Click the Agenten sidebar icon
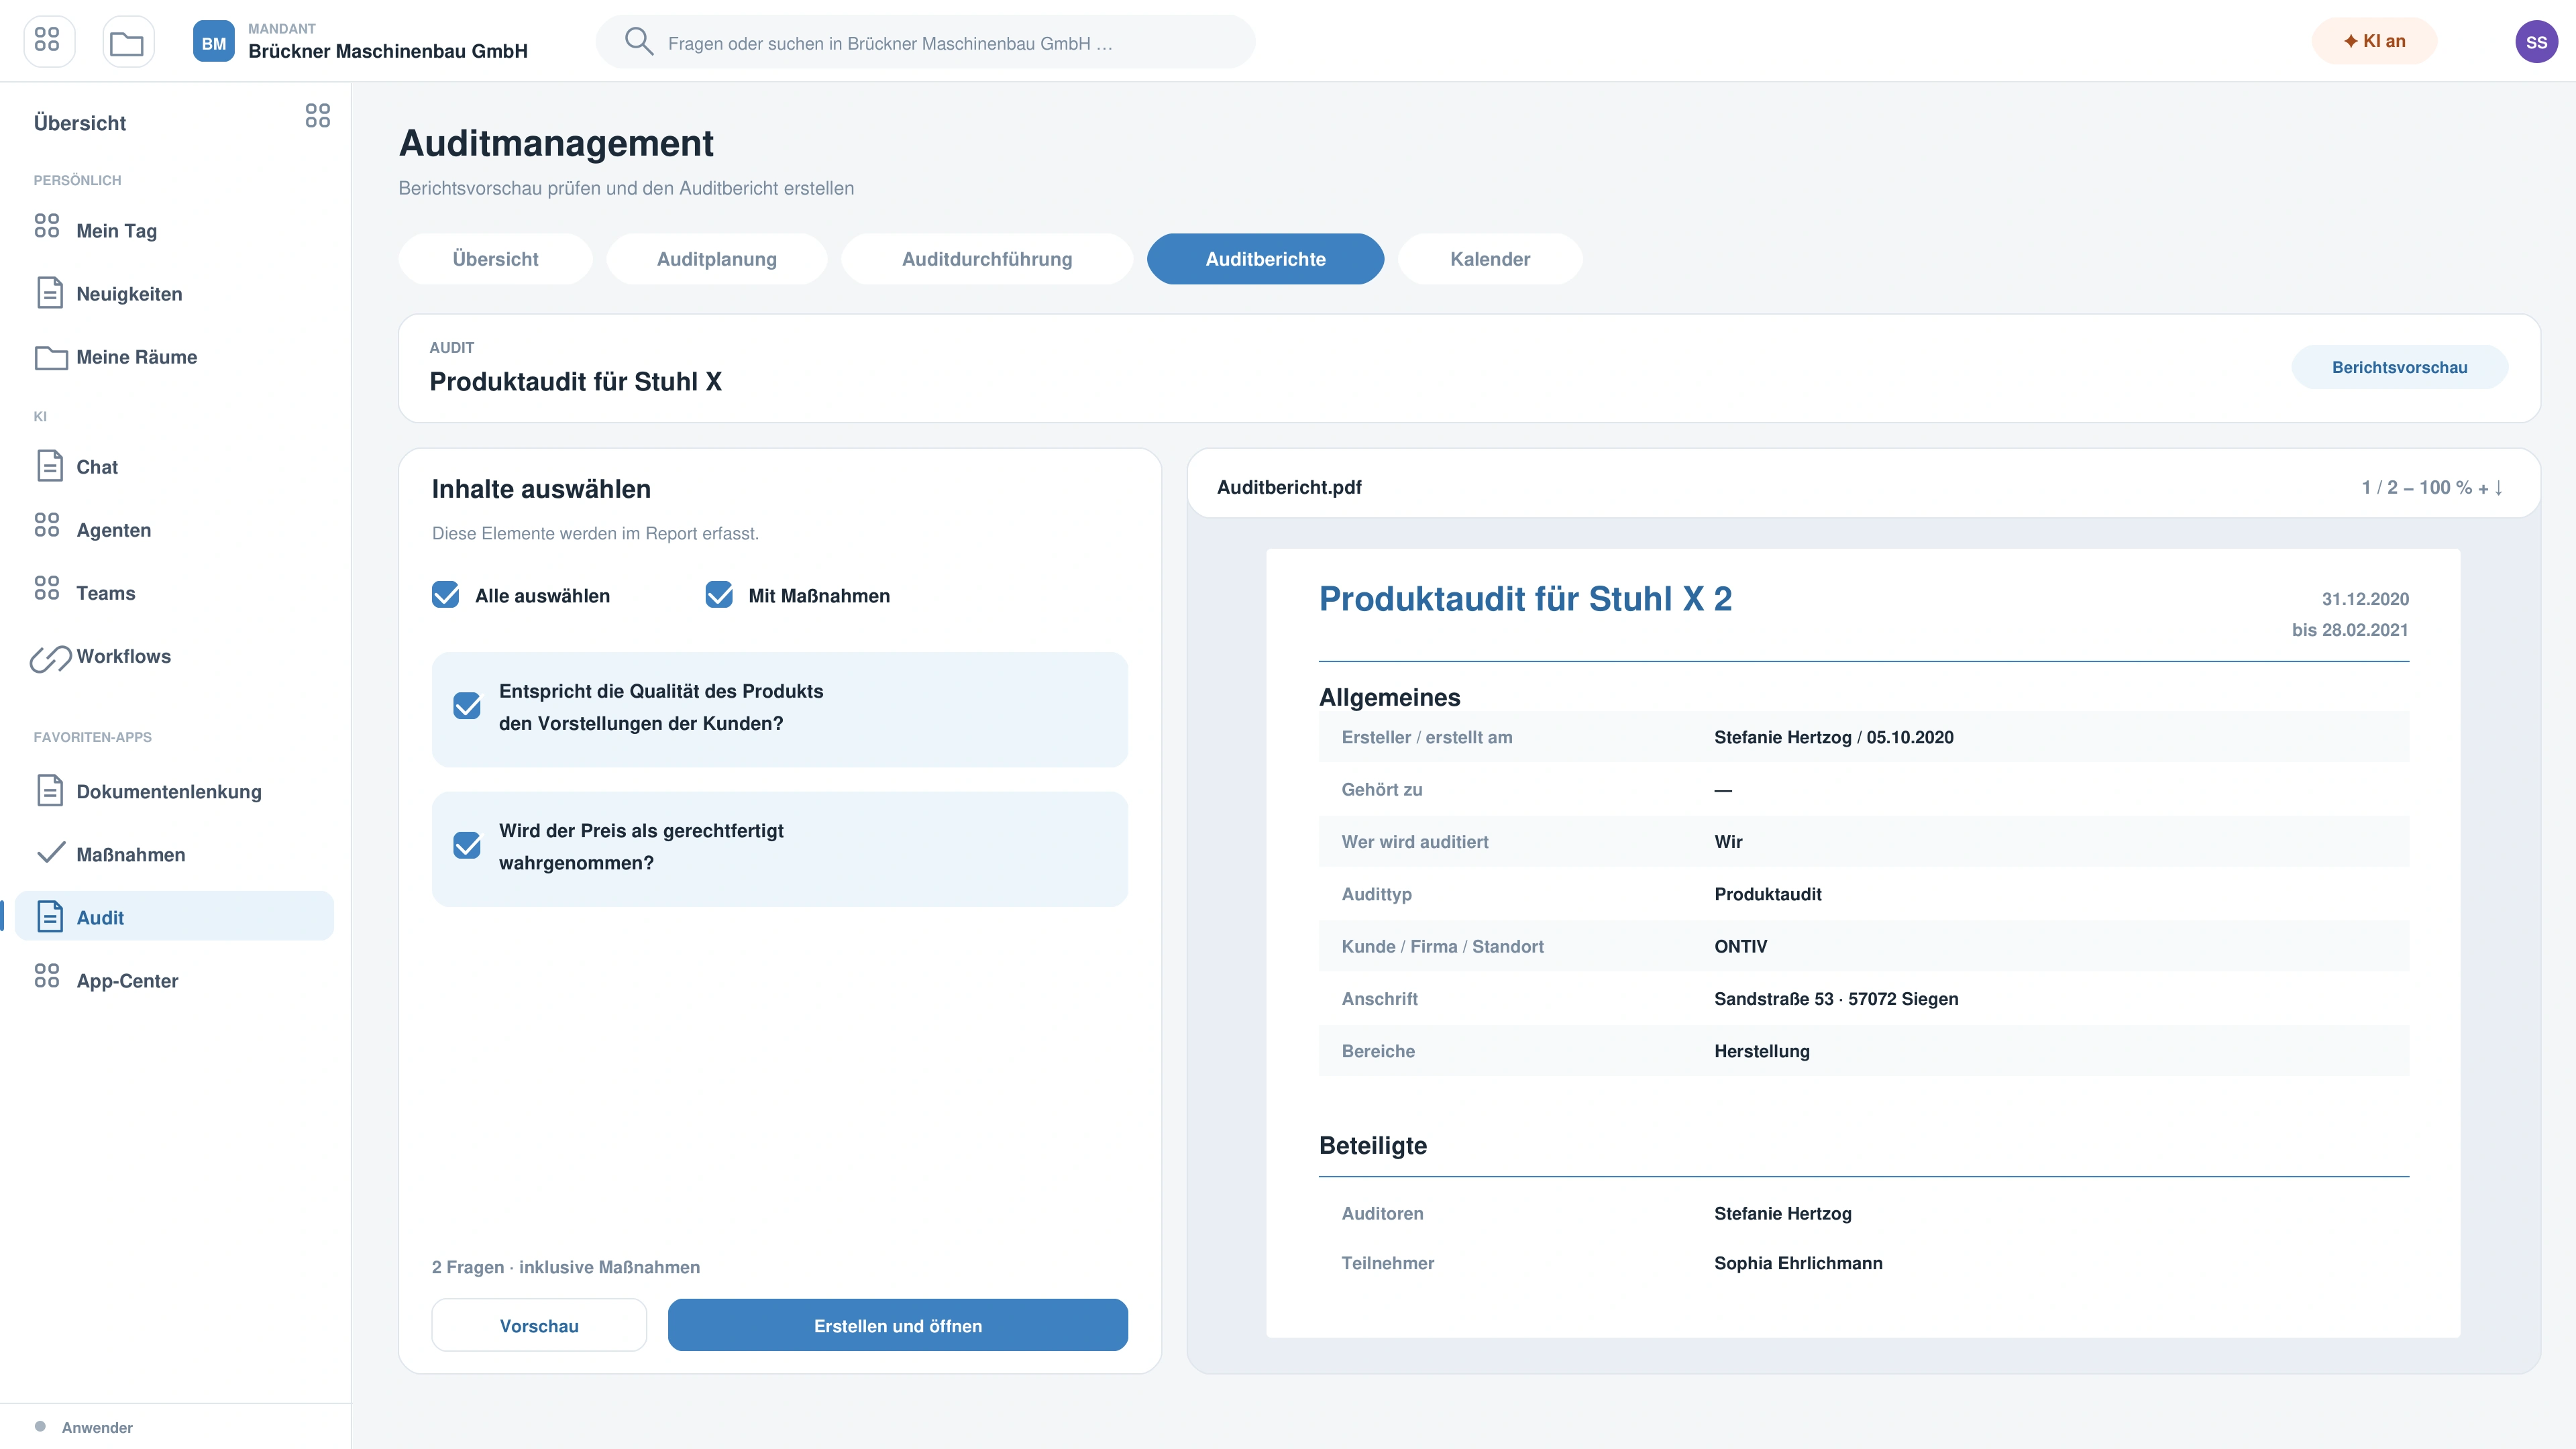2576x1449 pixels. point(47,525)
